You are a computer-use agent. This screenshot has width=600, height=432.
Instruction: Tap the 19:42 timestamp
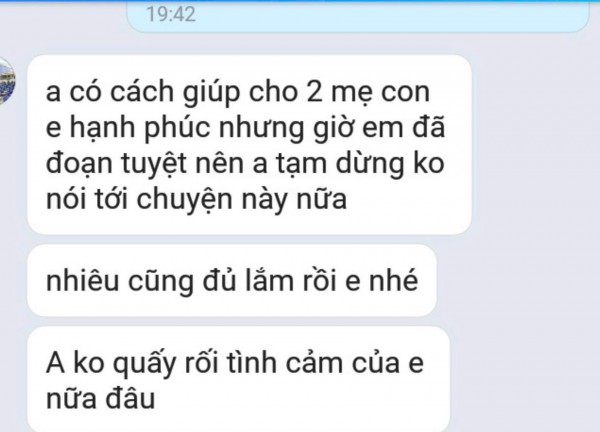coord(171,14)
